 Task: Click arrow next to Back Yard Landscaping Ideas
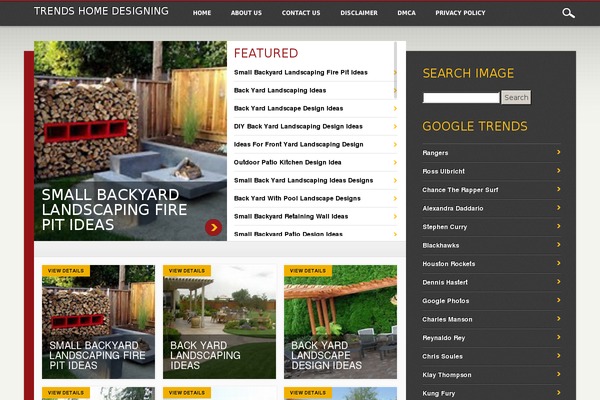pos(395,90)
